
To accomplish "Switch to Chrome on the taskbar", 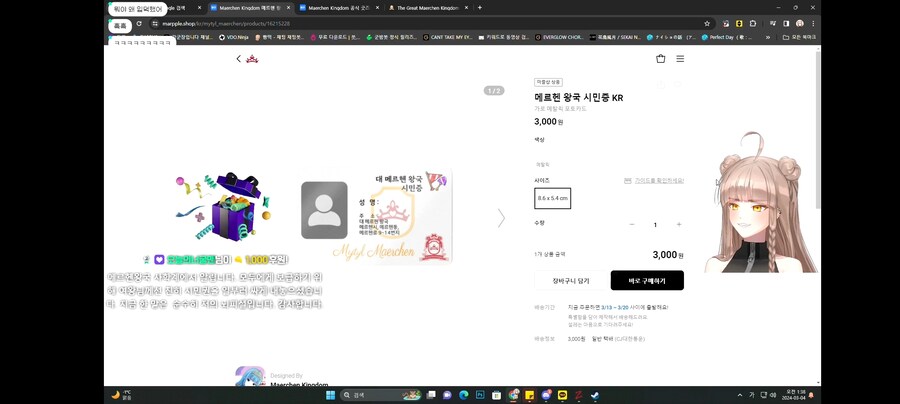I will (513, 395).
